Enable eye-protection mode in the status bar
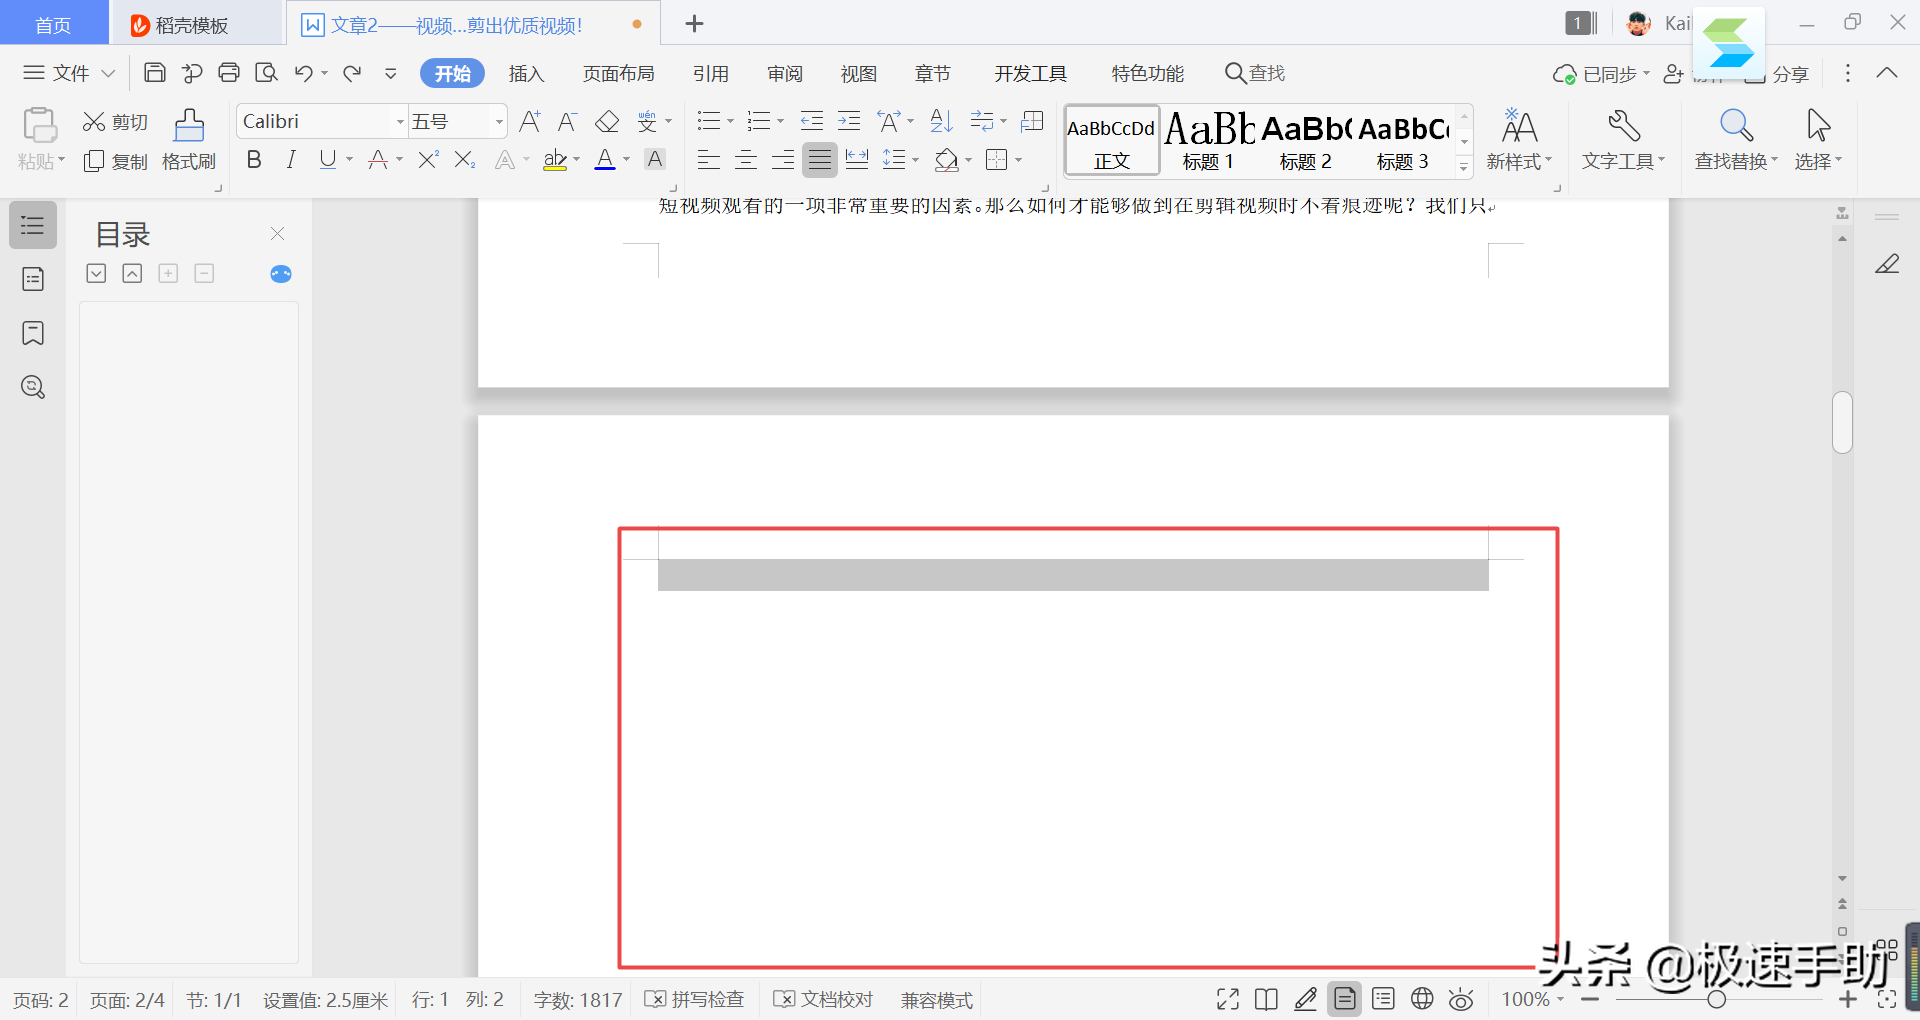 tap(1461, 998)
